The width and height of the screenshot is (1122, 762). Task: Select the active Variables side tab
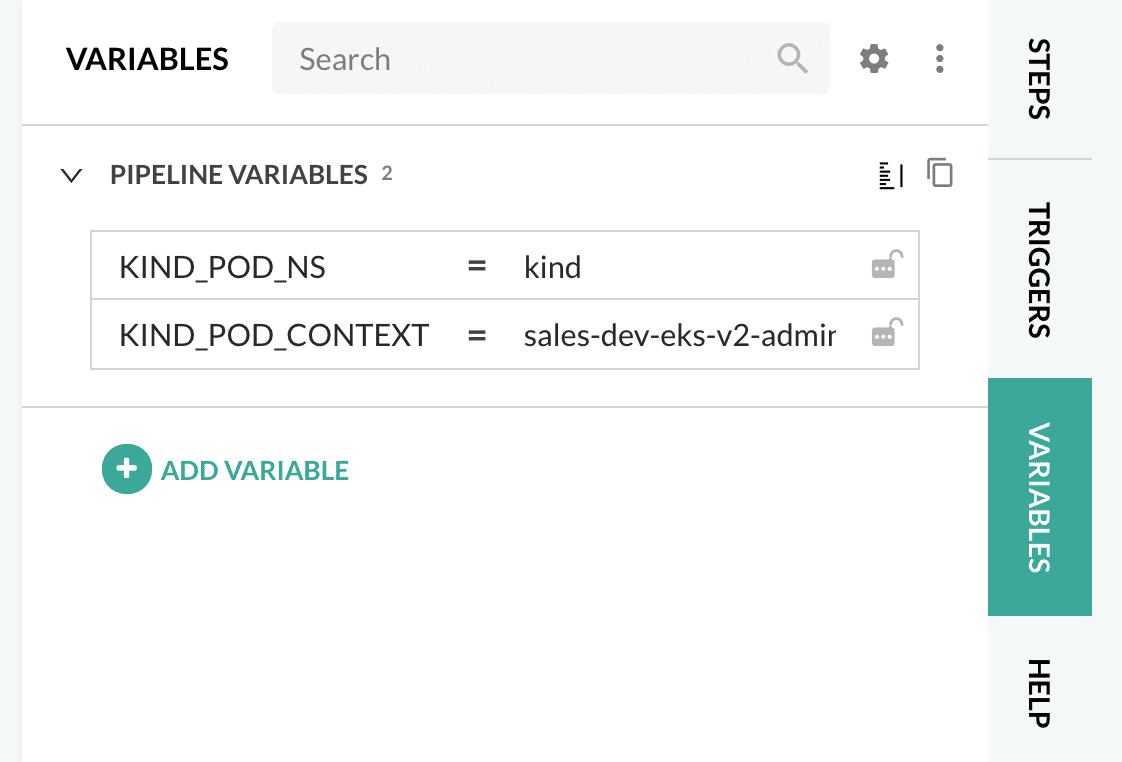(x=1039, y=497)
